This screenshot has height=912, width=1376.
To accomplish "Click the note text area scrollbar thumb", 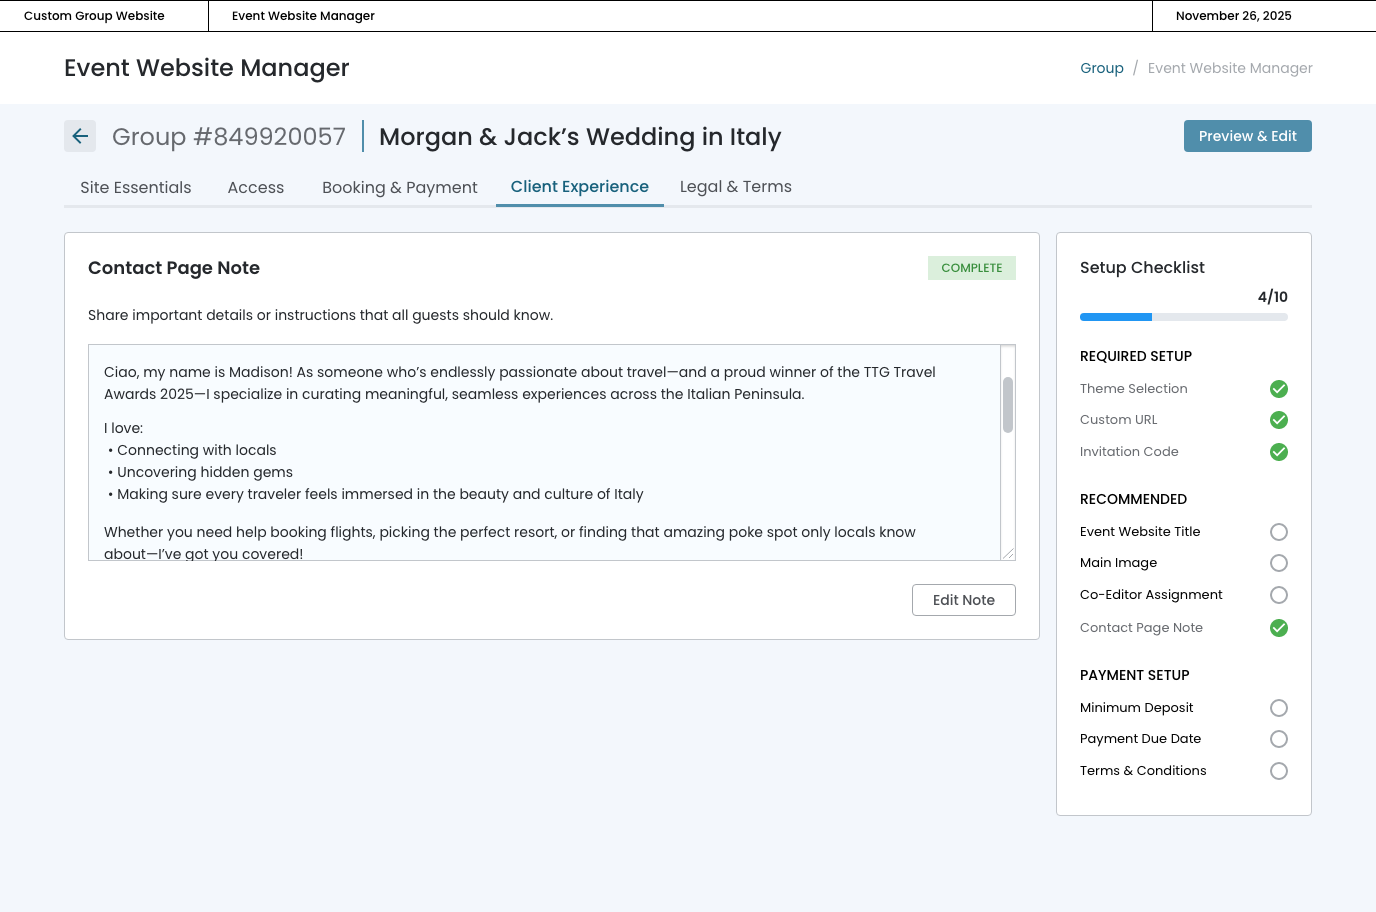I will click(1008, 404).
